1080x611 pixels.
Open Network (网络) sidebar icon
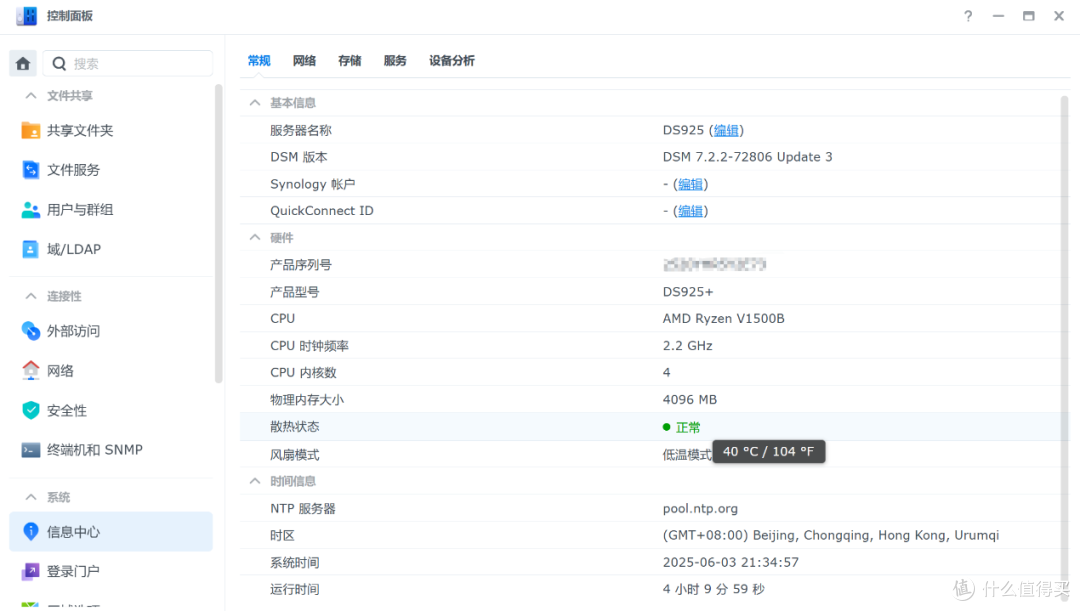coord(30,371)
